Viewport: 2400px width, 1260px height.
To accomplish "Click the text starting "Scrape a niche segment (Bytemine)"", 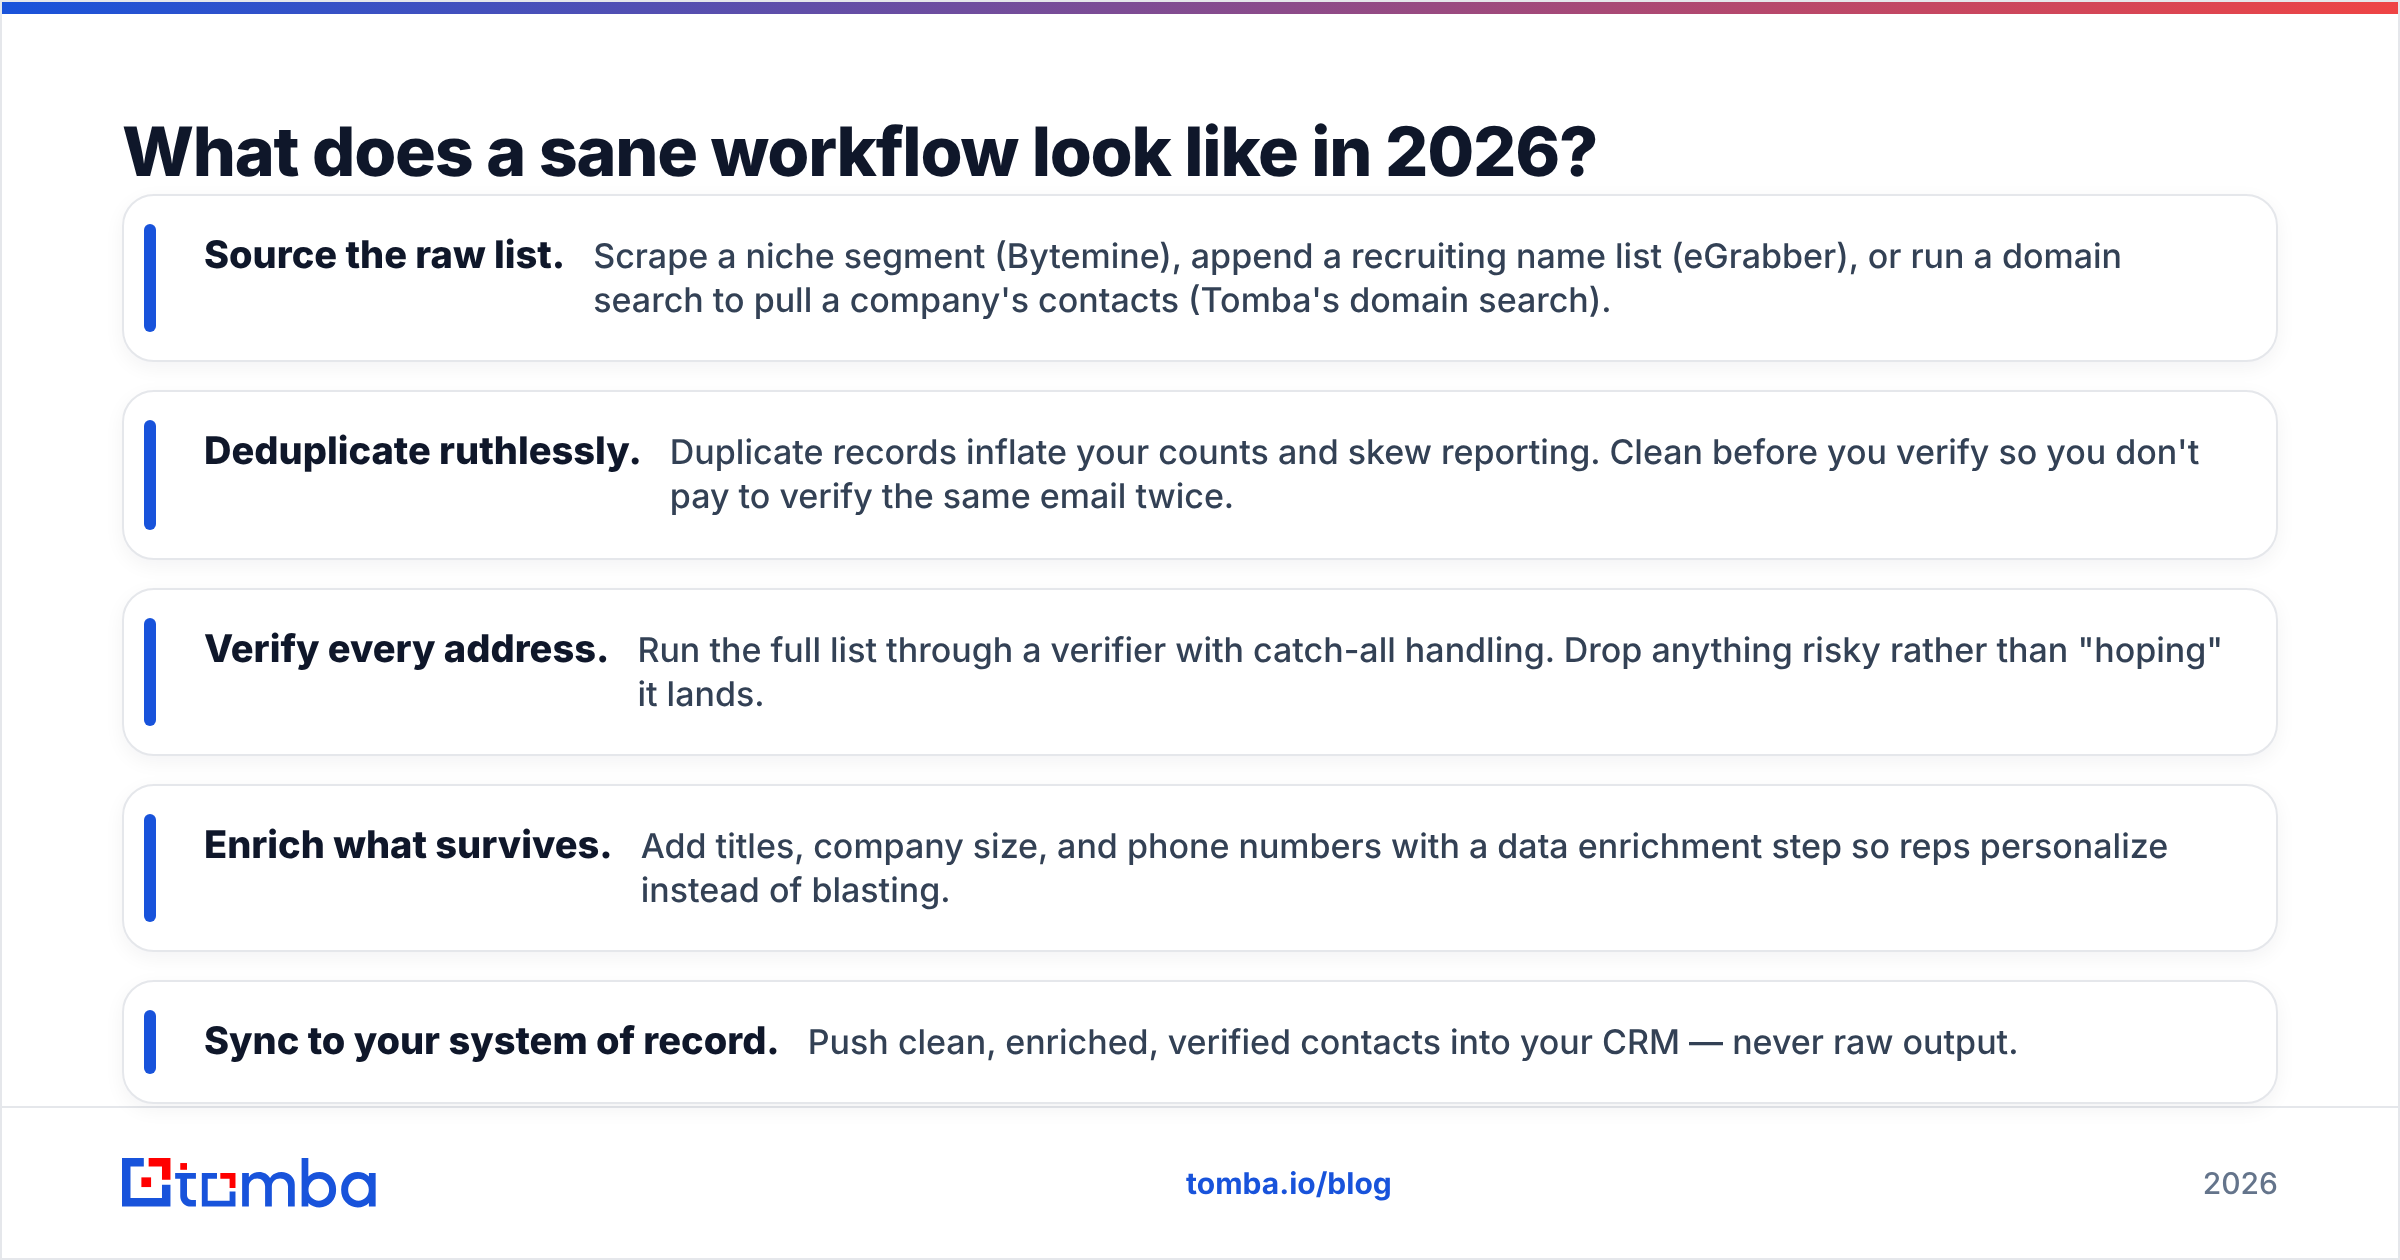I will tap(1357, 278).
